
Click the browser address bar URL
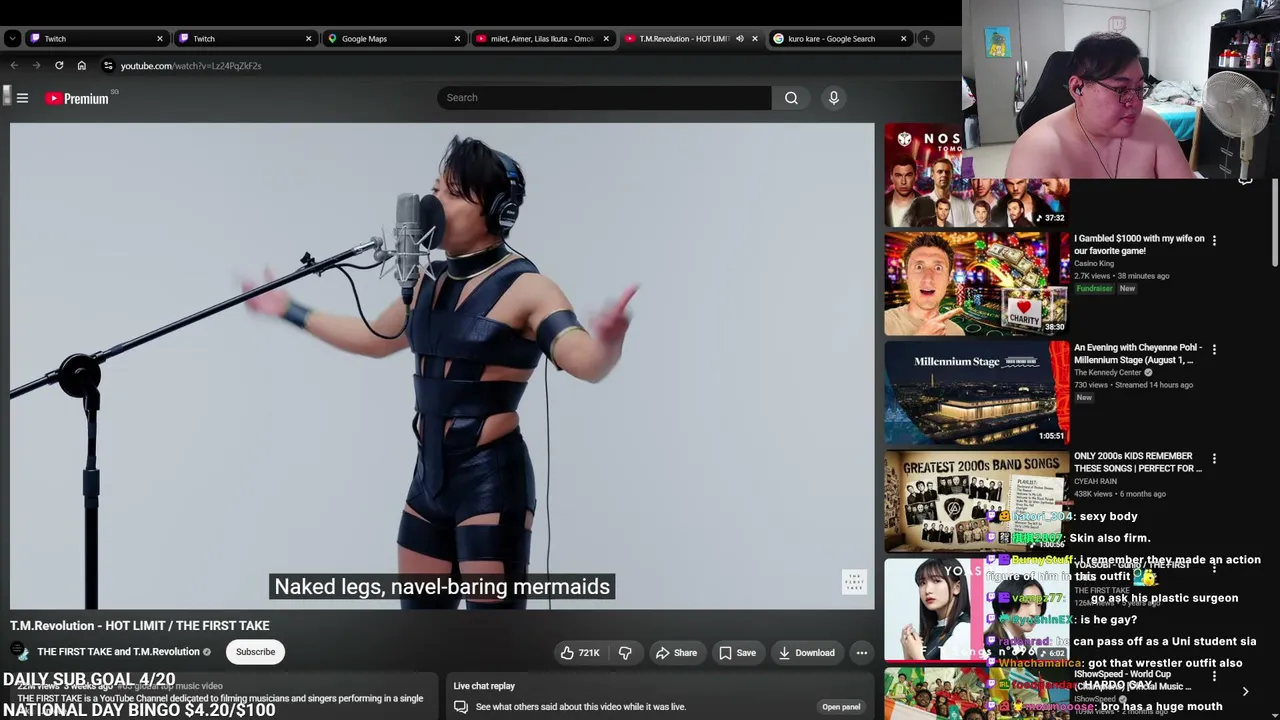[x=191, y=66]
